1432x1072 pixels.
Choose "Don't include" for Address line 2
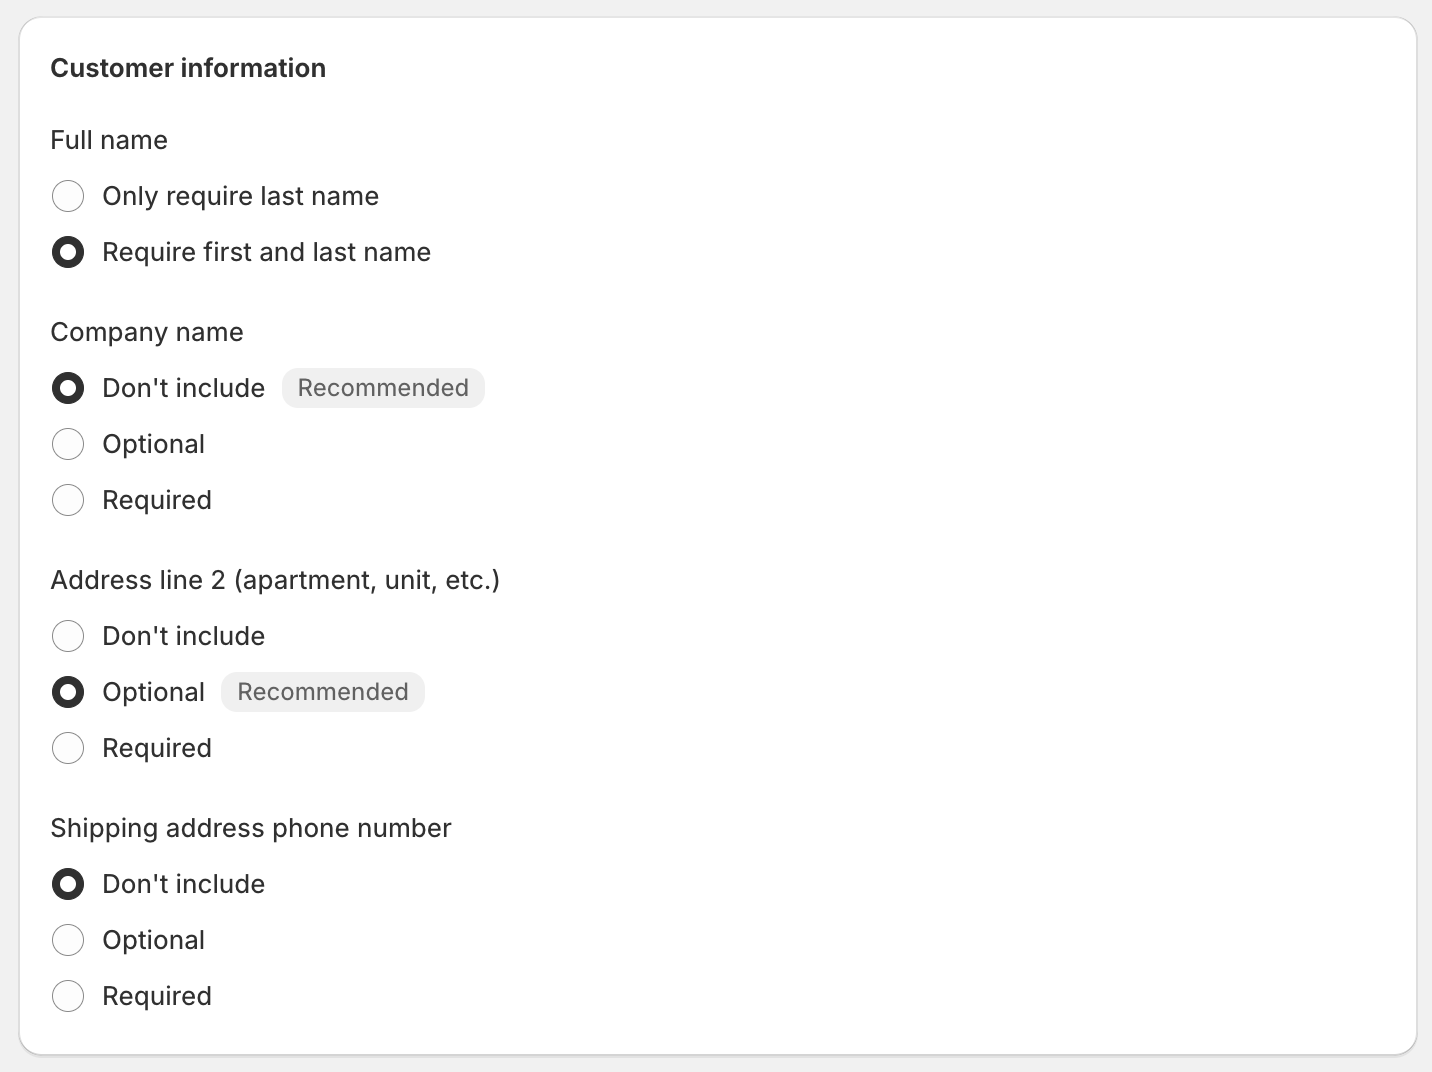pyautogui.click(x=68, y=636)
